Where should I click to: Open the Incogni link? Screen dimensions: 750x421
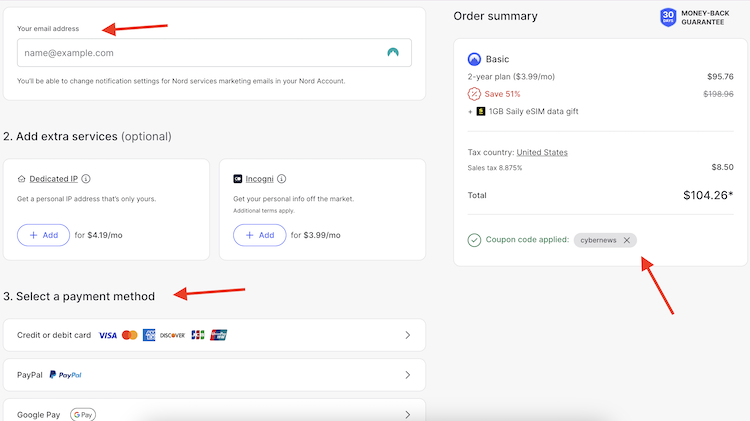[259, 179]
